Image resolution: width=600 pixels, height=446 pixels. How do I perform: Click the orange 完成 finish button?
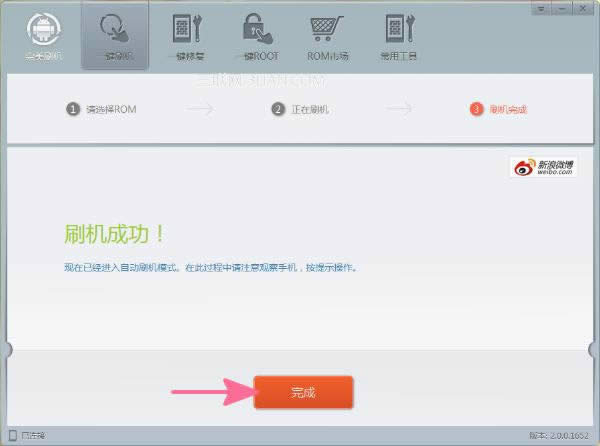[303, 393]
